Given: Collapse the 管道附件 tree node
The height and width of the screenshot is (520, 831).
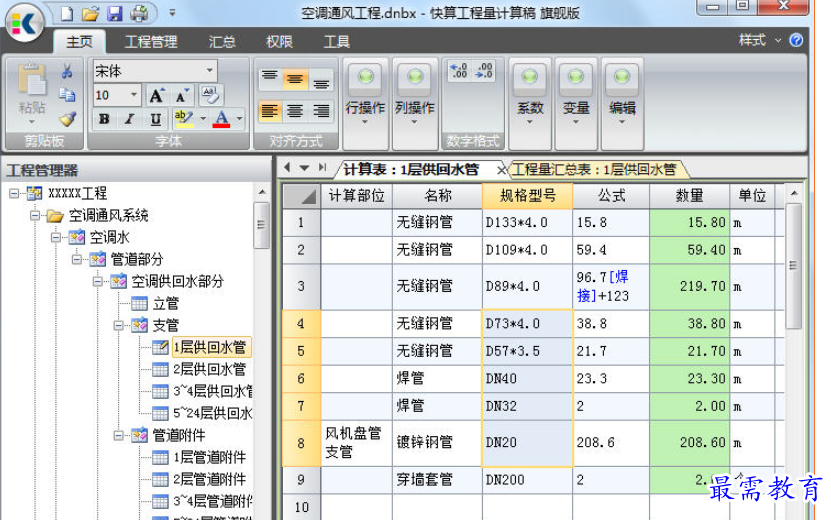Looking at the screenshot, I should [119, 435].
